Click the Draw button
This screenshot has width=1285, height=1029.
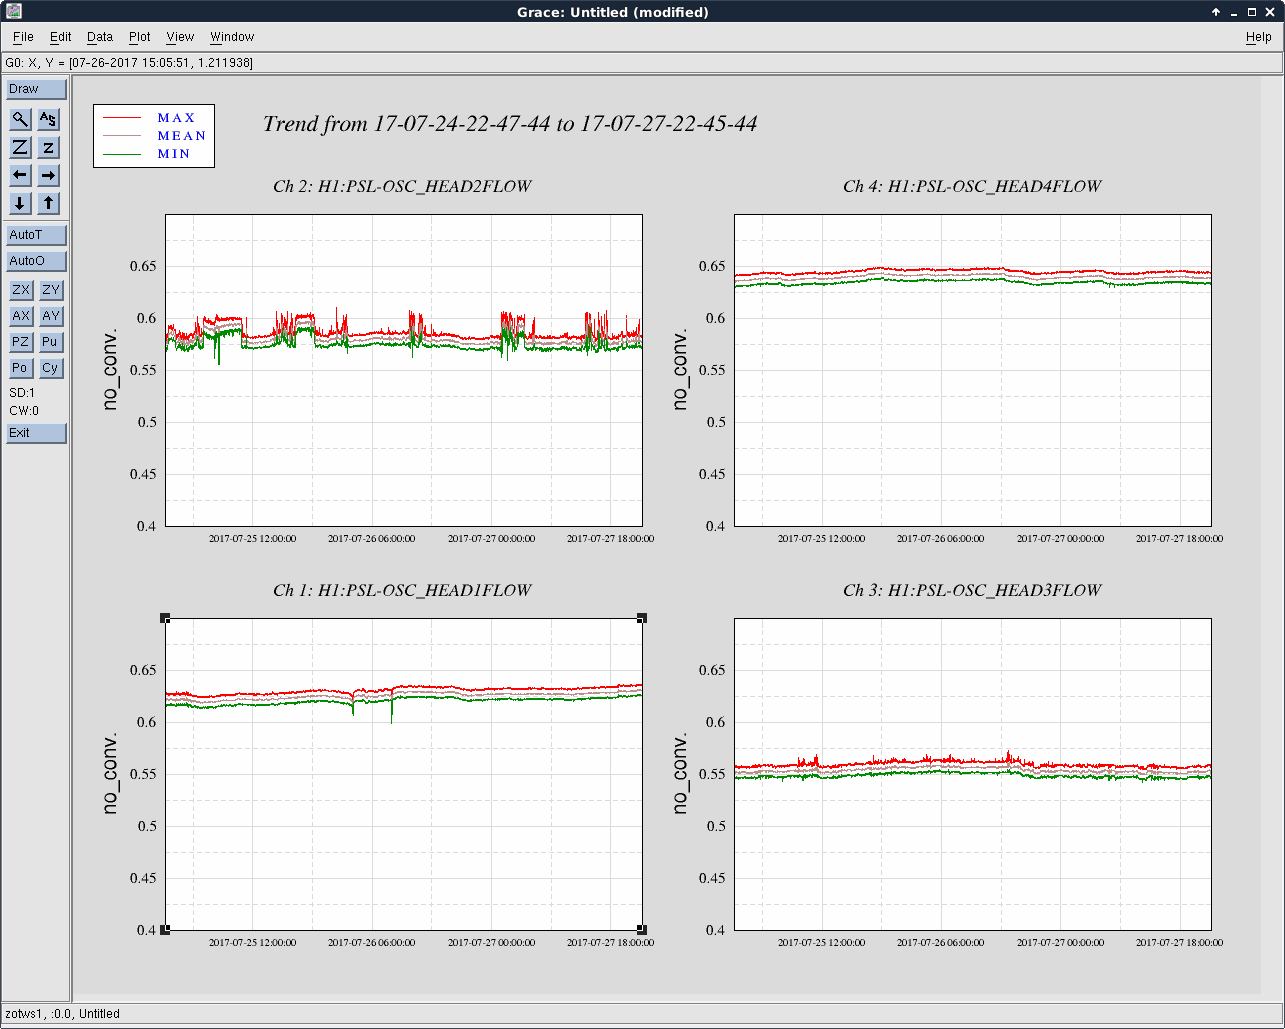pos(37,89)
